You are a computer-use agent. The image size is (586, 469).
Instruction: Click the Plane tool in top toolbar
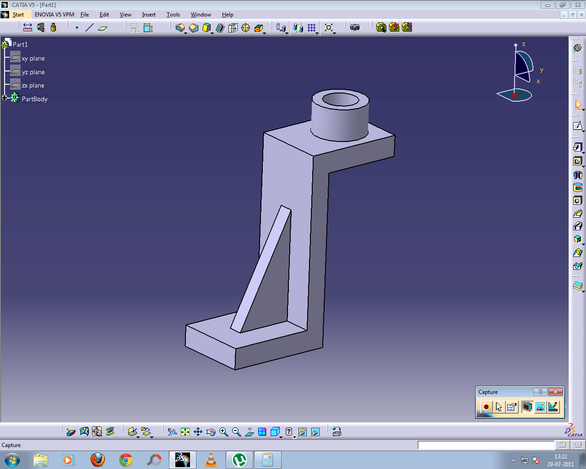[102, 28]
